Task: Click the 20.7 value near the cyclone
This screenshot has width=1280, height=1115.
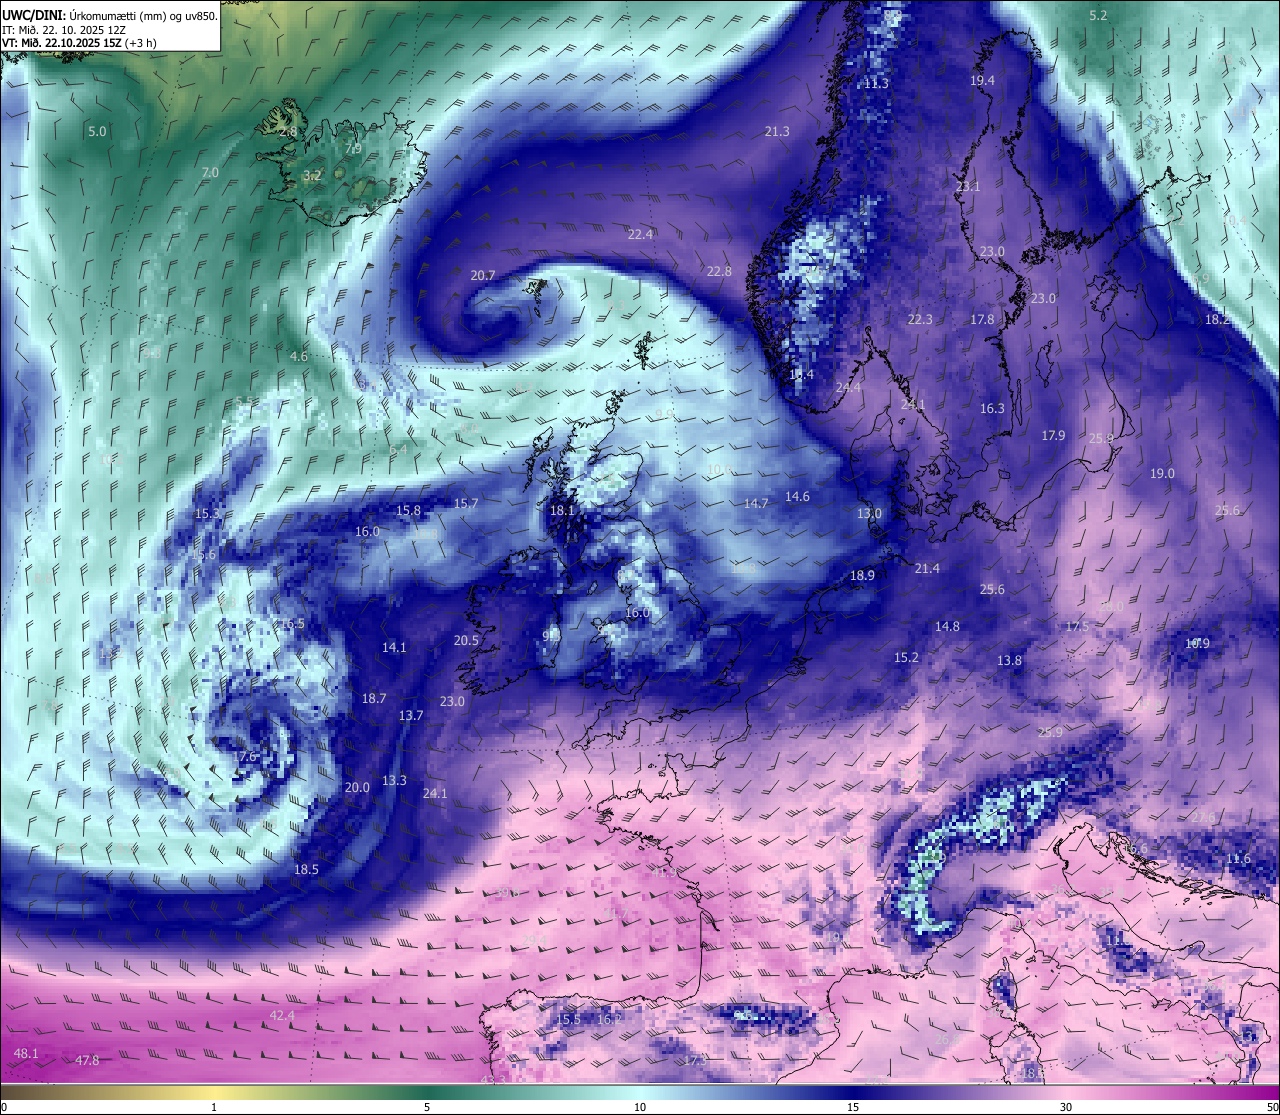Action: click(483, 275)
